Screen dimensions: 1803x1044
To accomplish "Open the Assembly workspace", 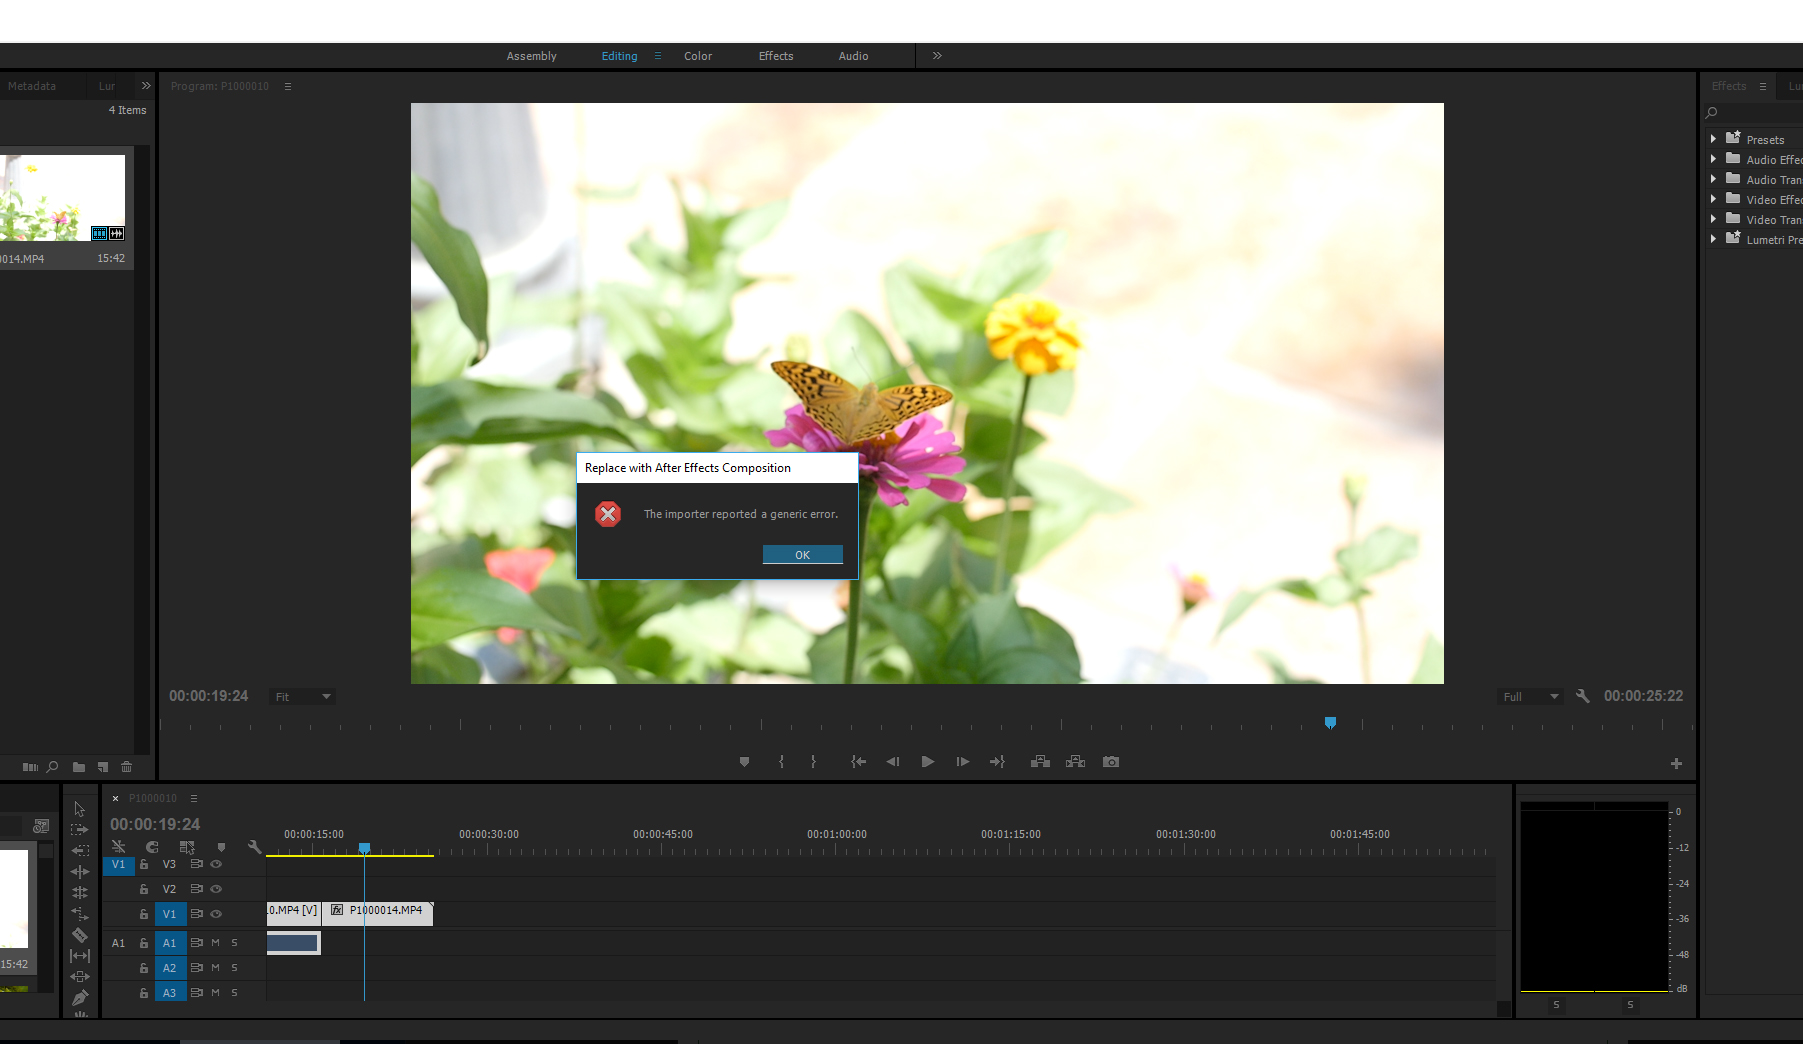I will point(531,56).
